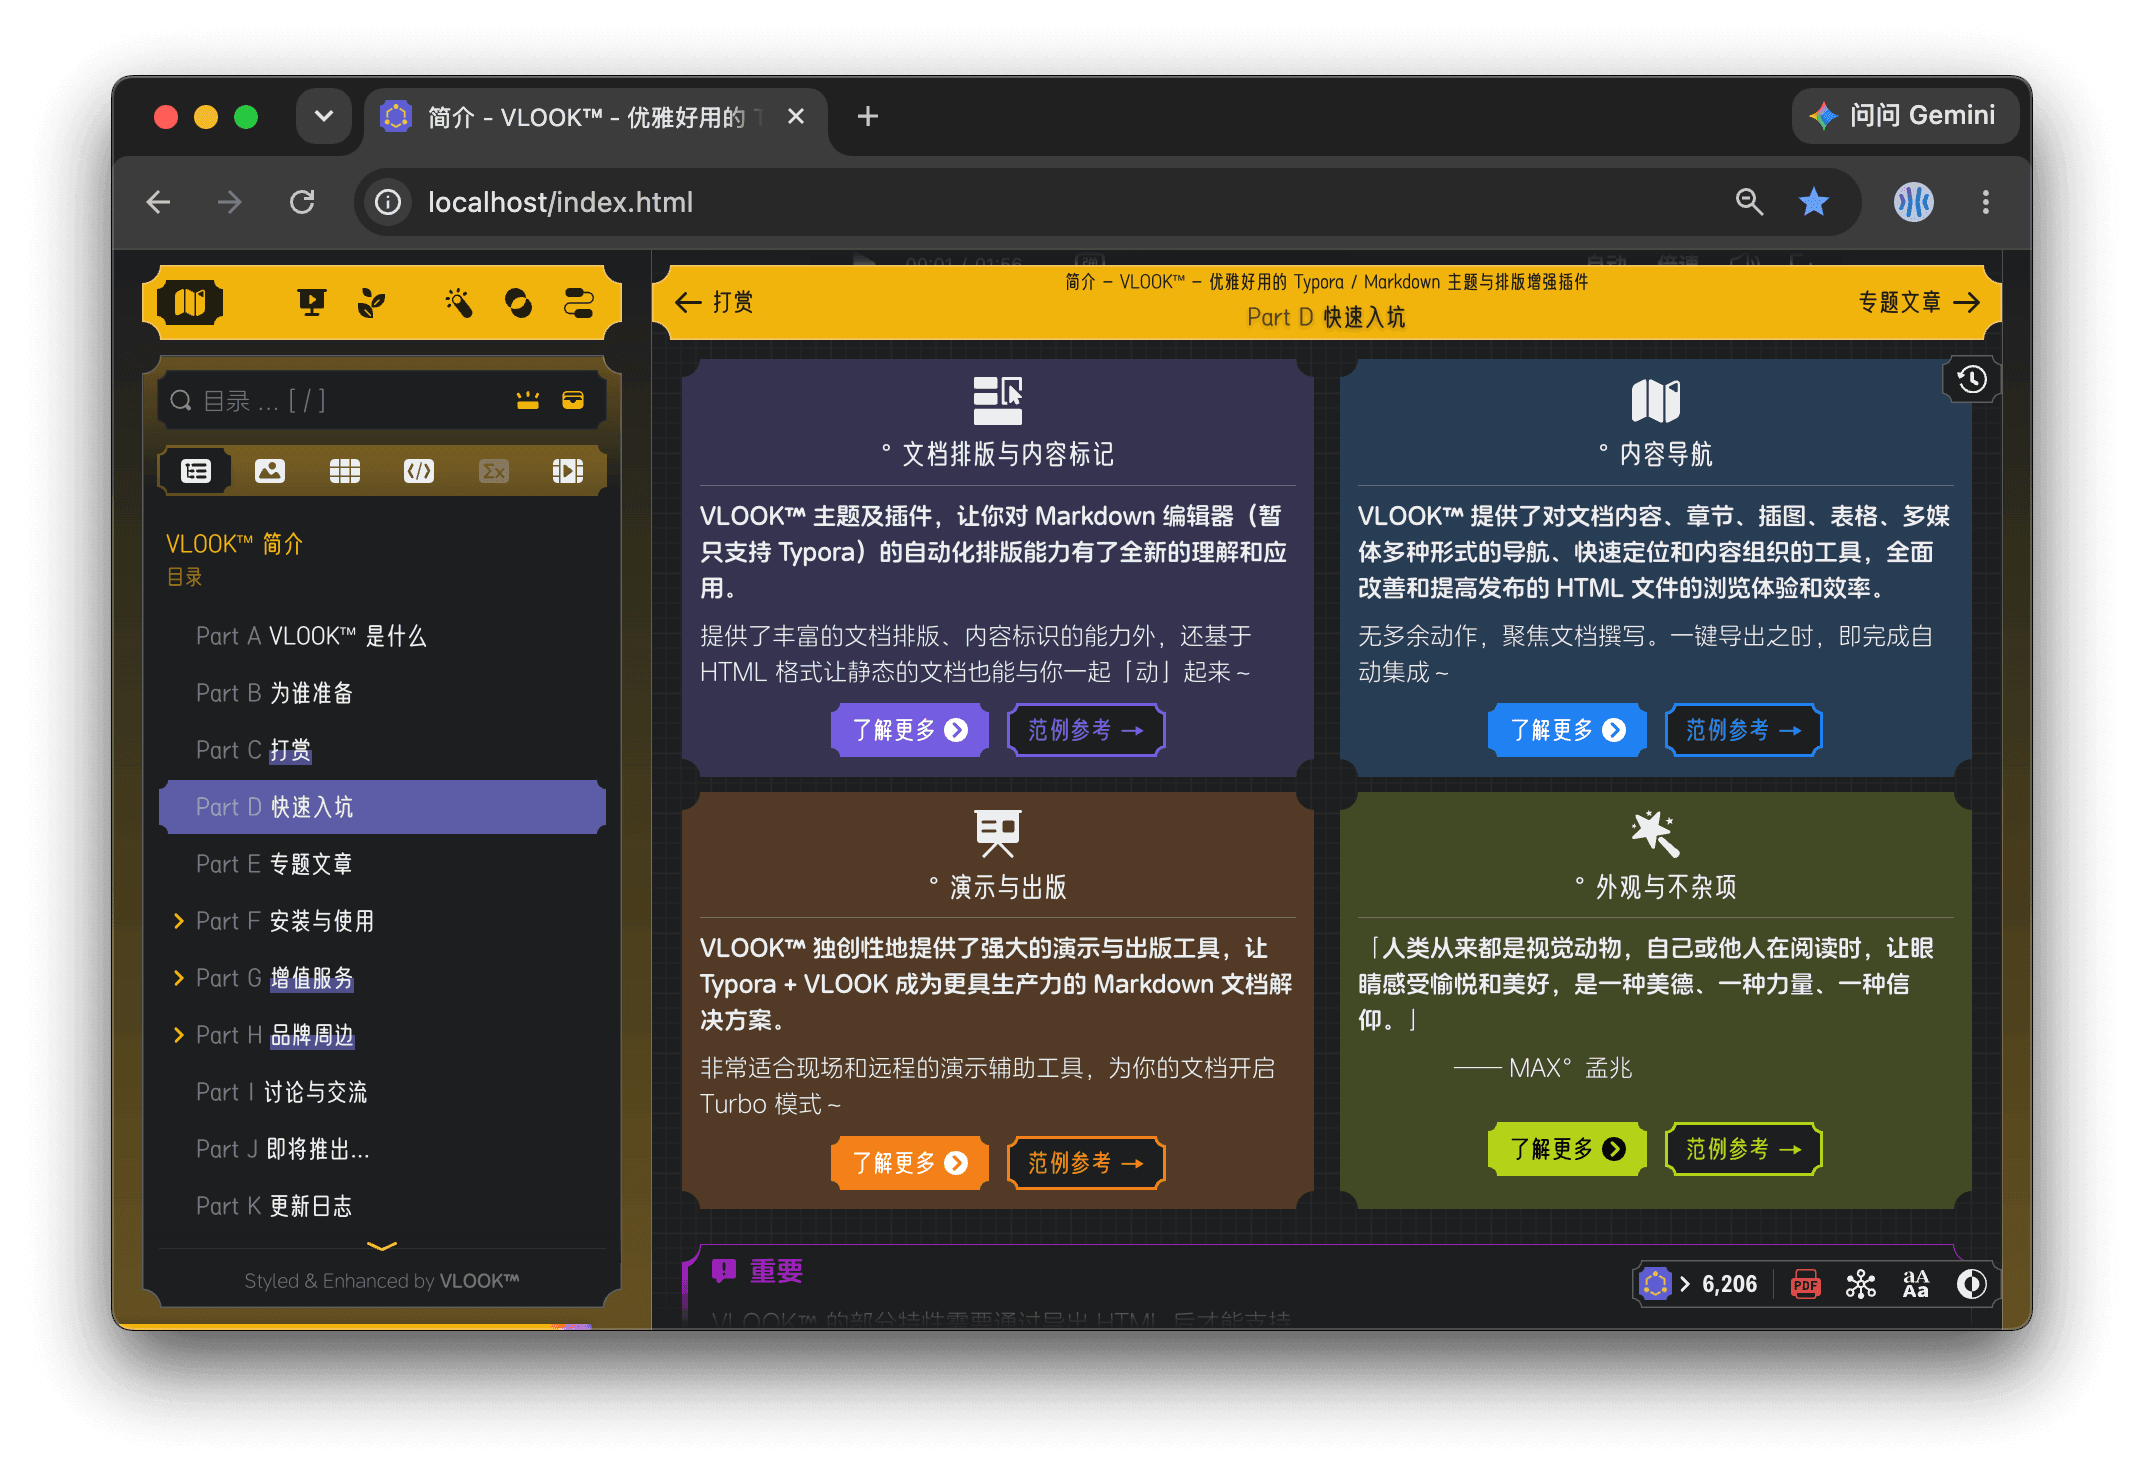
Task: Expand Part F 安装与使用 chevron
Action: pos(178,921)
